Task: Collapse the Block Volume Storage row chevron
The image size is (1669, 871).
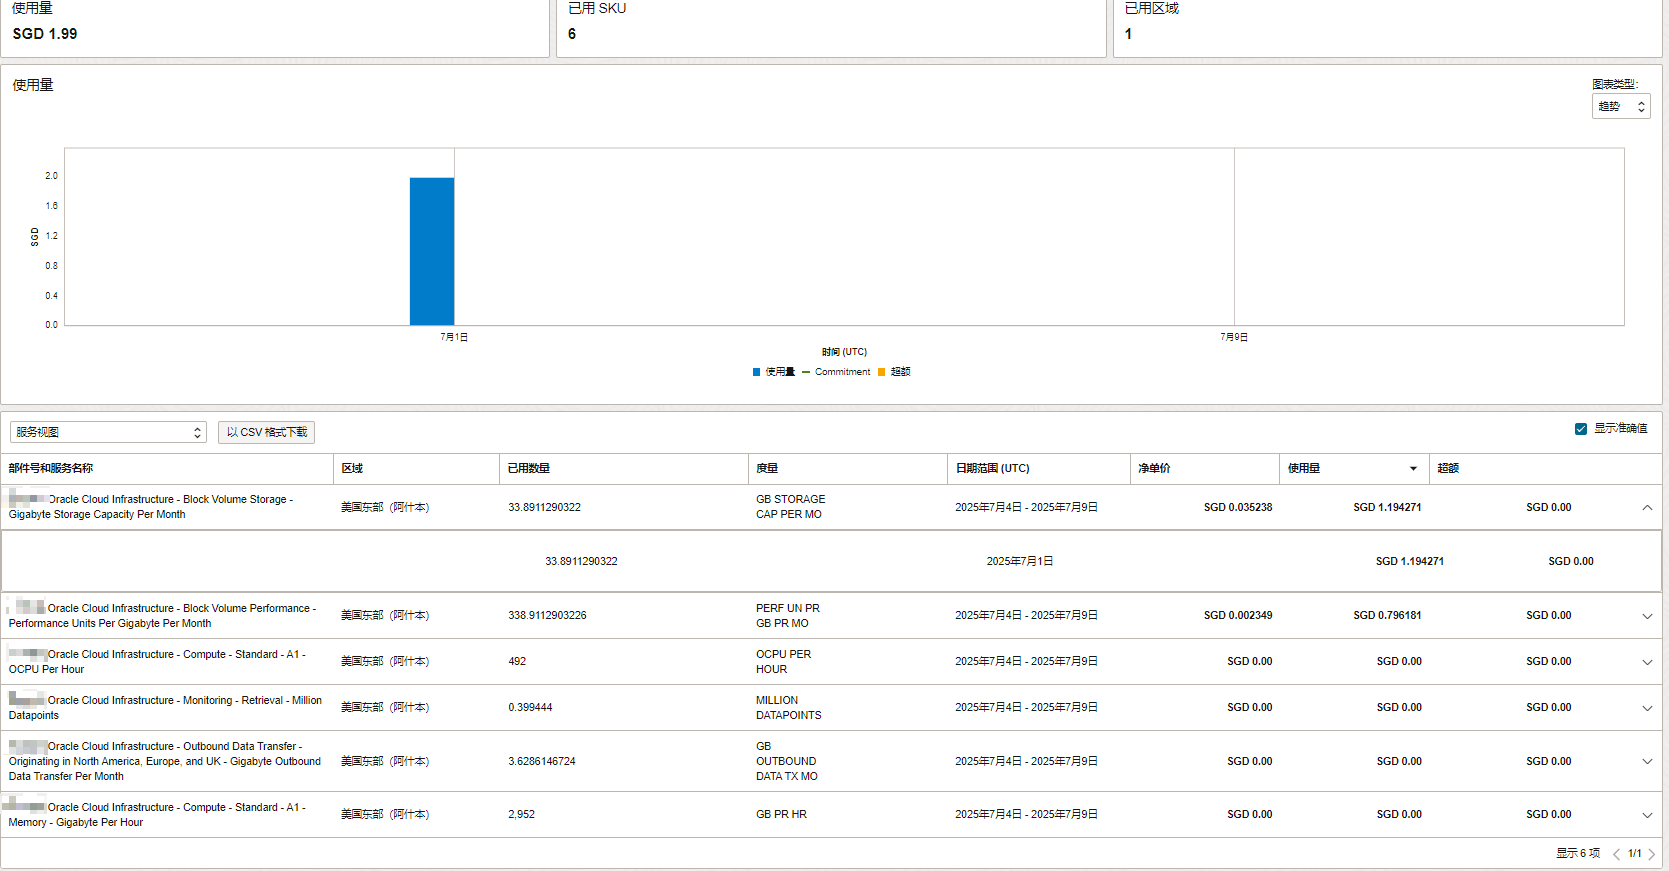Action: click(x=1646, y=508)
